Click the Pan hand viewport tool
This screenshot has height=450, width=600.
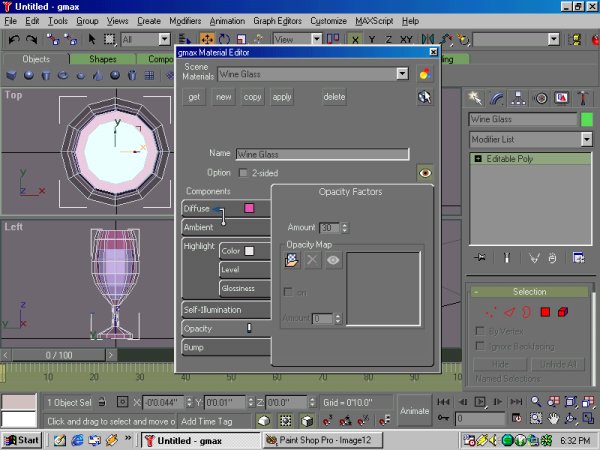point(553,418)
